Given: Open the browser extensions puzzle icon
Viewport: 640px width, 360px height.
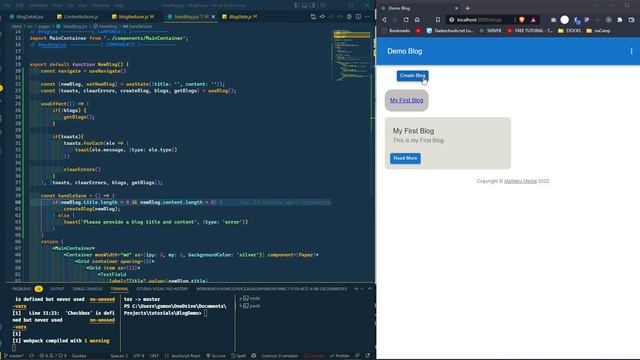Looking at the screenshot, I should pos(620,20).
